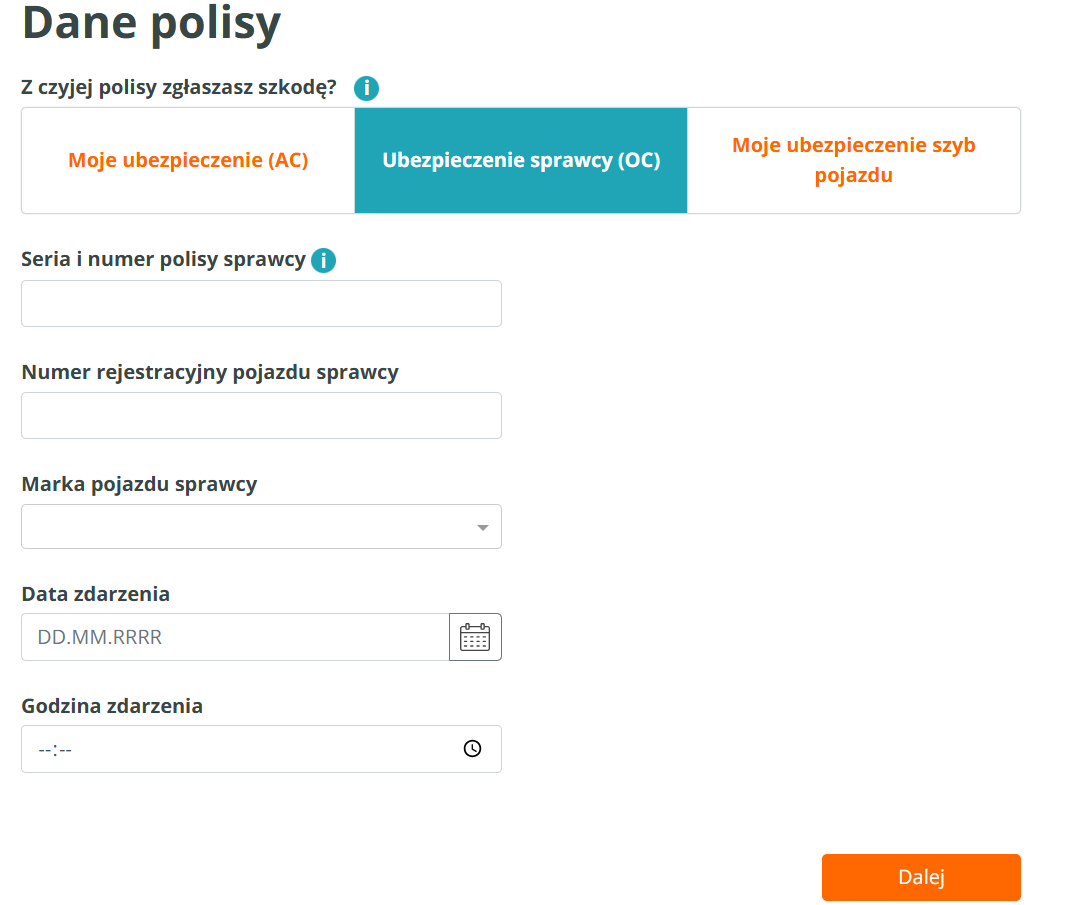Open the calendar date picker icon
Screen dimensions: 1065x905
click(475, 637)
